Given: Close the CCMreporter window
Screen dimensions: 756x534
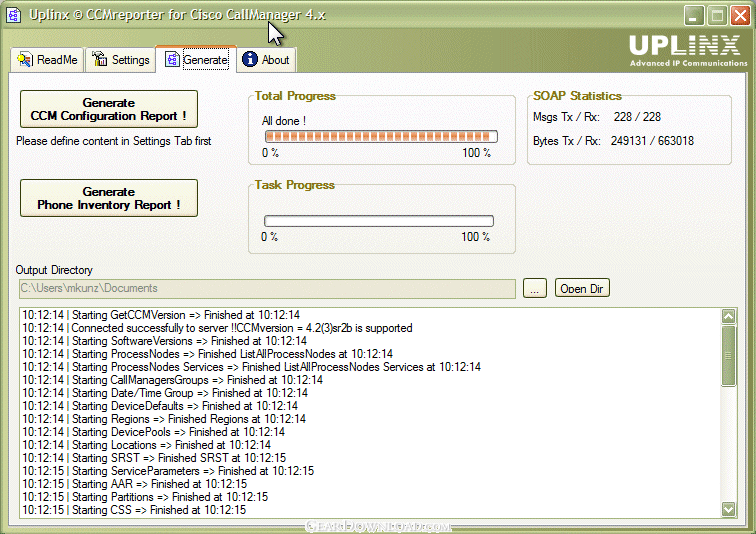Looking at the screenshot, I should (740, 15).
